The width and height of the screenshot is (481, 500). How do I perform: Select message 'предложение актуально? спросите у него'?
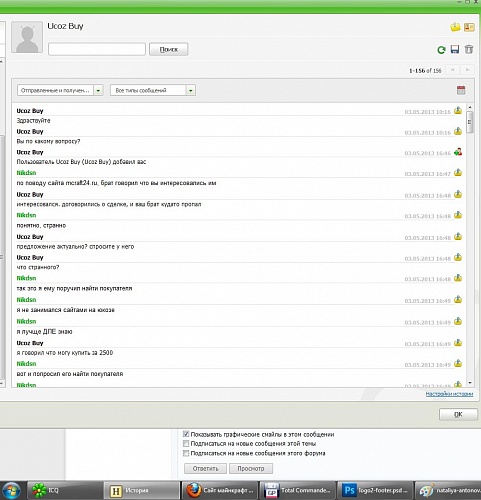(x=75, y=247)
